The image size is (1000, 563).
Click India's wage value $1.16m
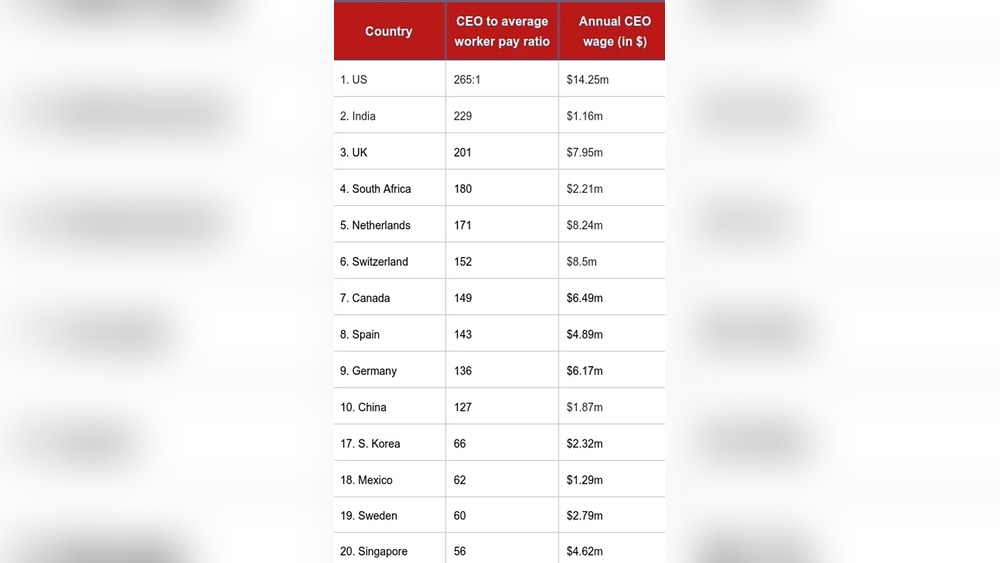click(584, 116)
